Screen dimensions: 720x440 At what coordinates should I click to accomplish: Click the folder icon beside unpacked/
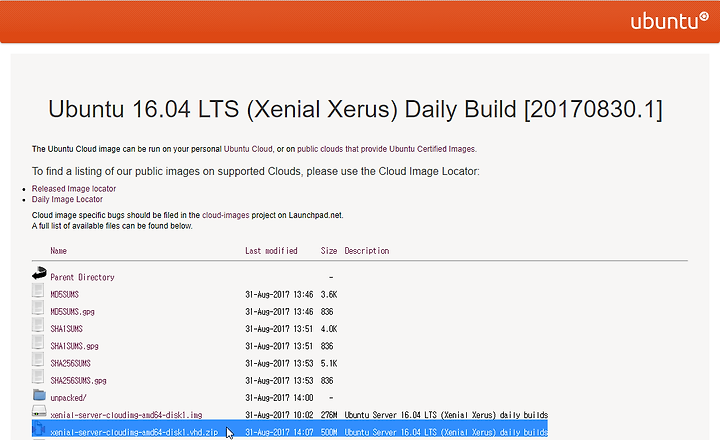pyautogui.click(x=39, y=395)
